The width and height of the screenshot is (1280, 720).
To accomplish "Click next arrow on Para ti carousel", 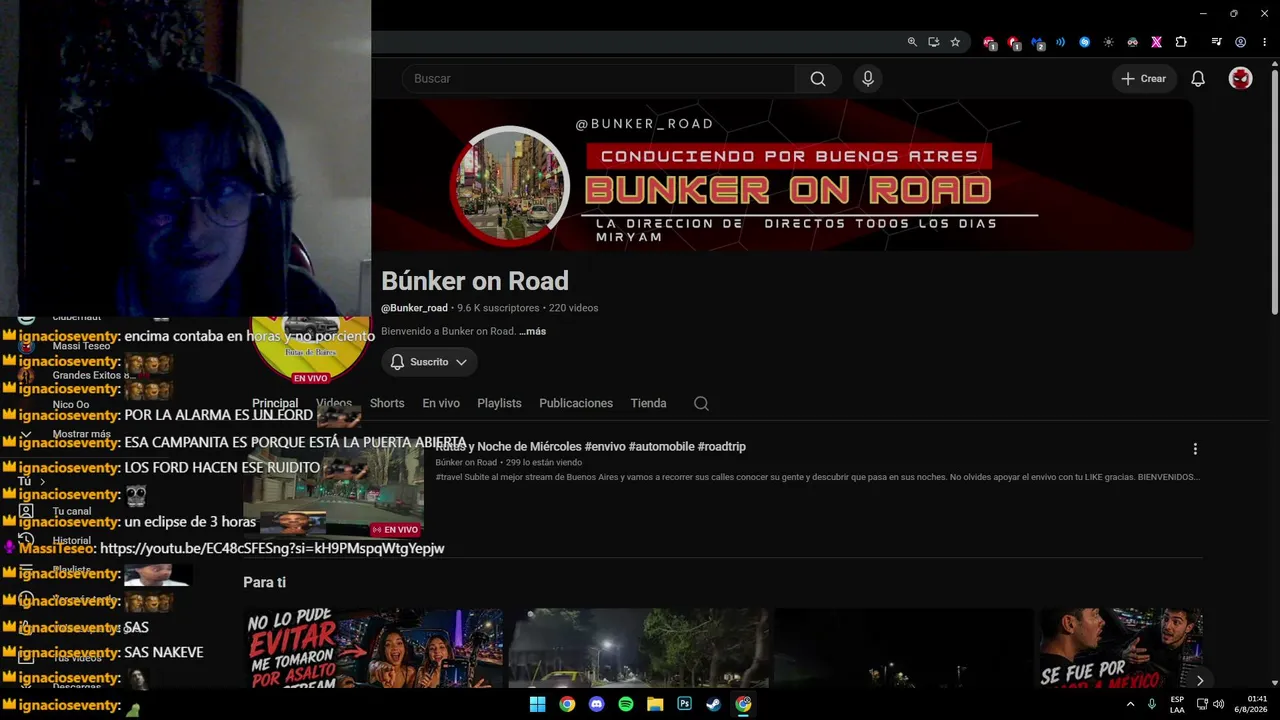I will click(x=1200, y=680).
